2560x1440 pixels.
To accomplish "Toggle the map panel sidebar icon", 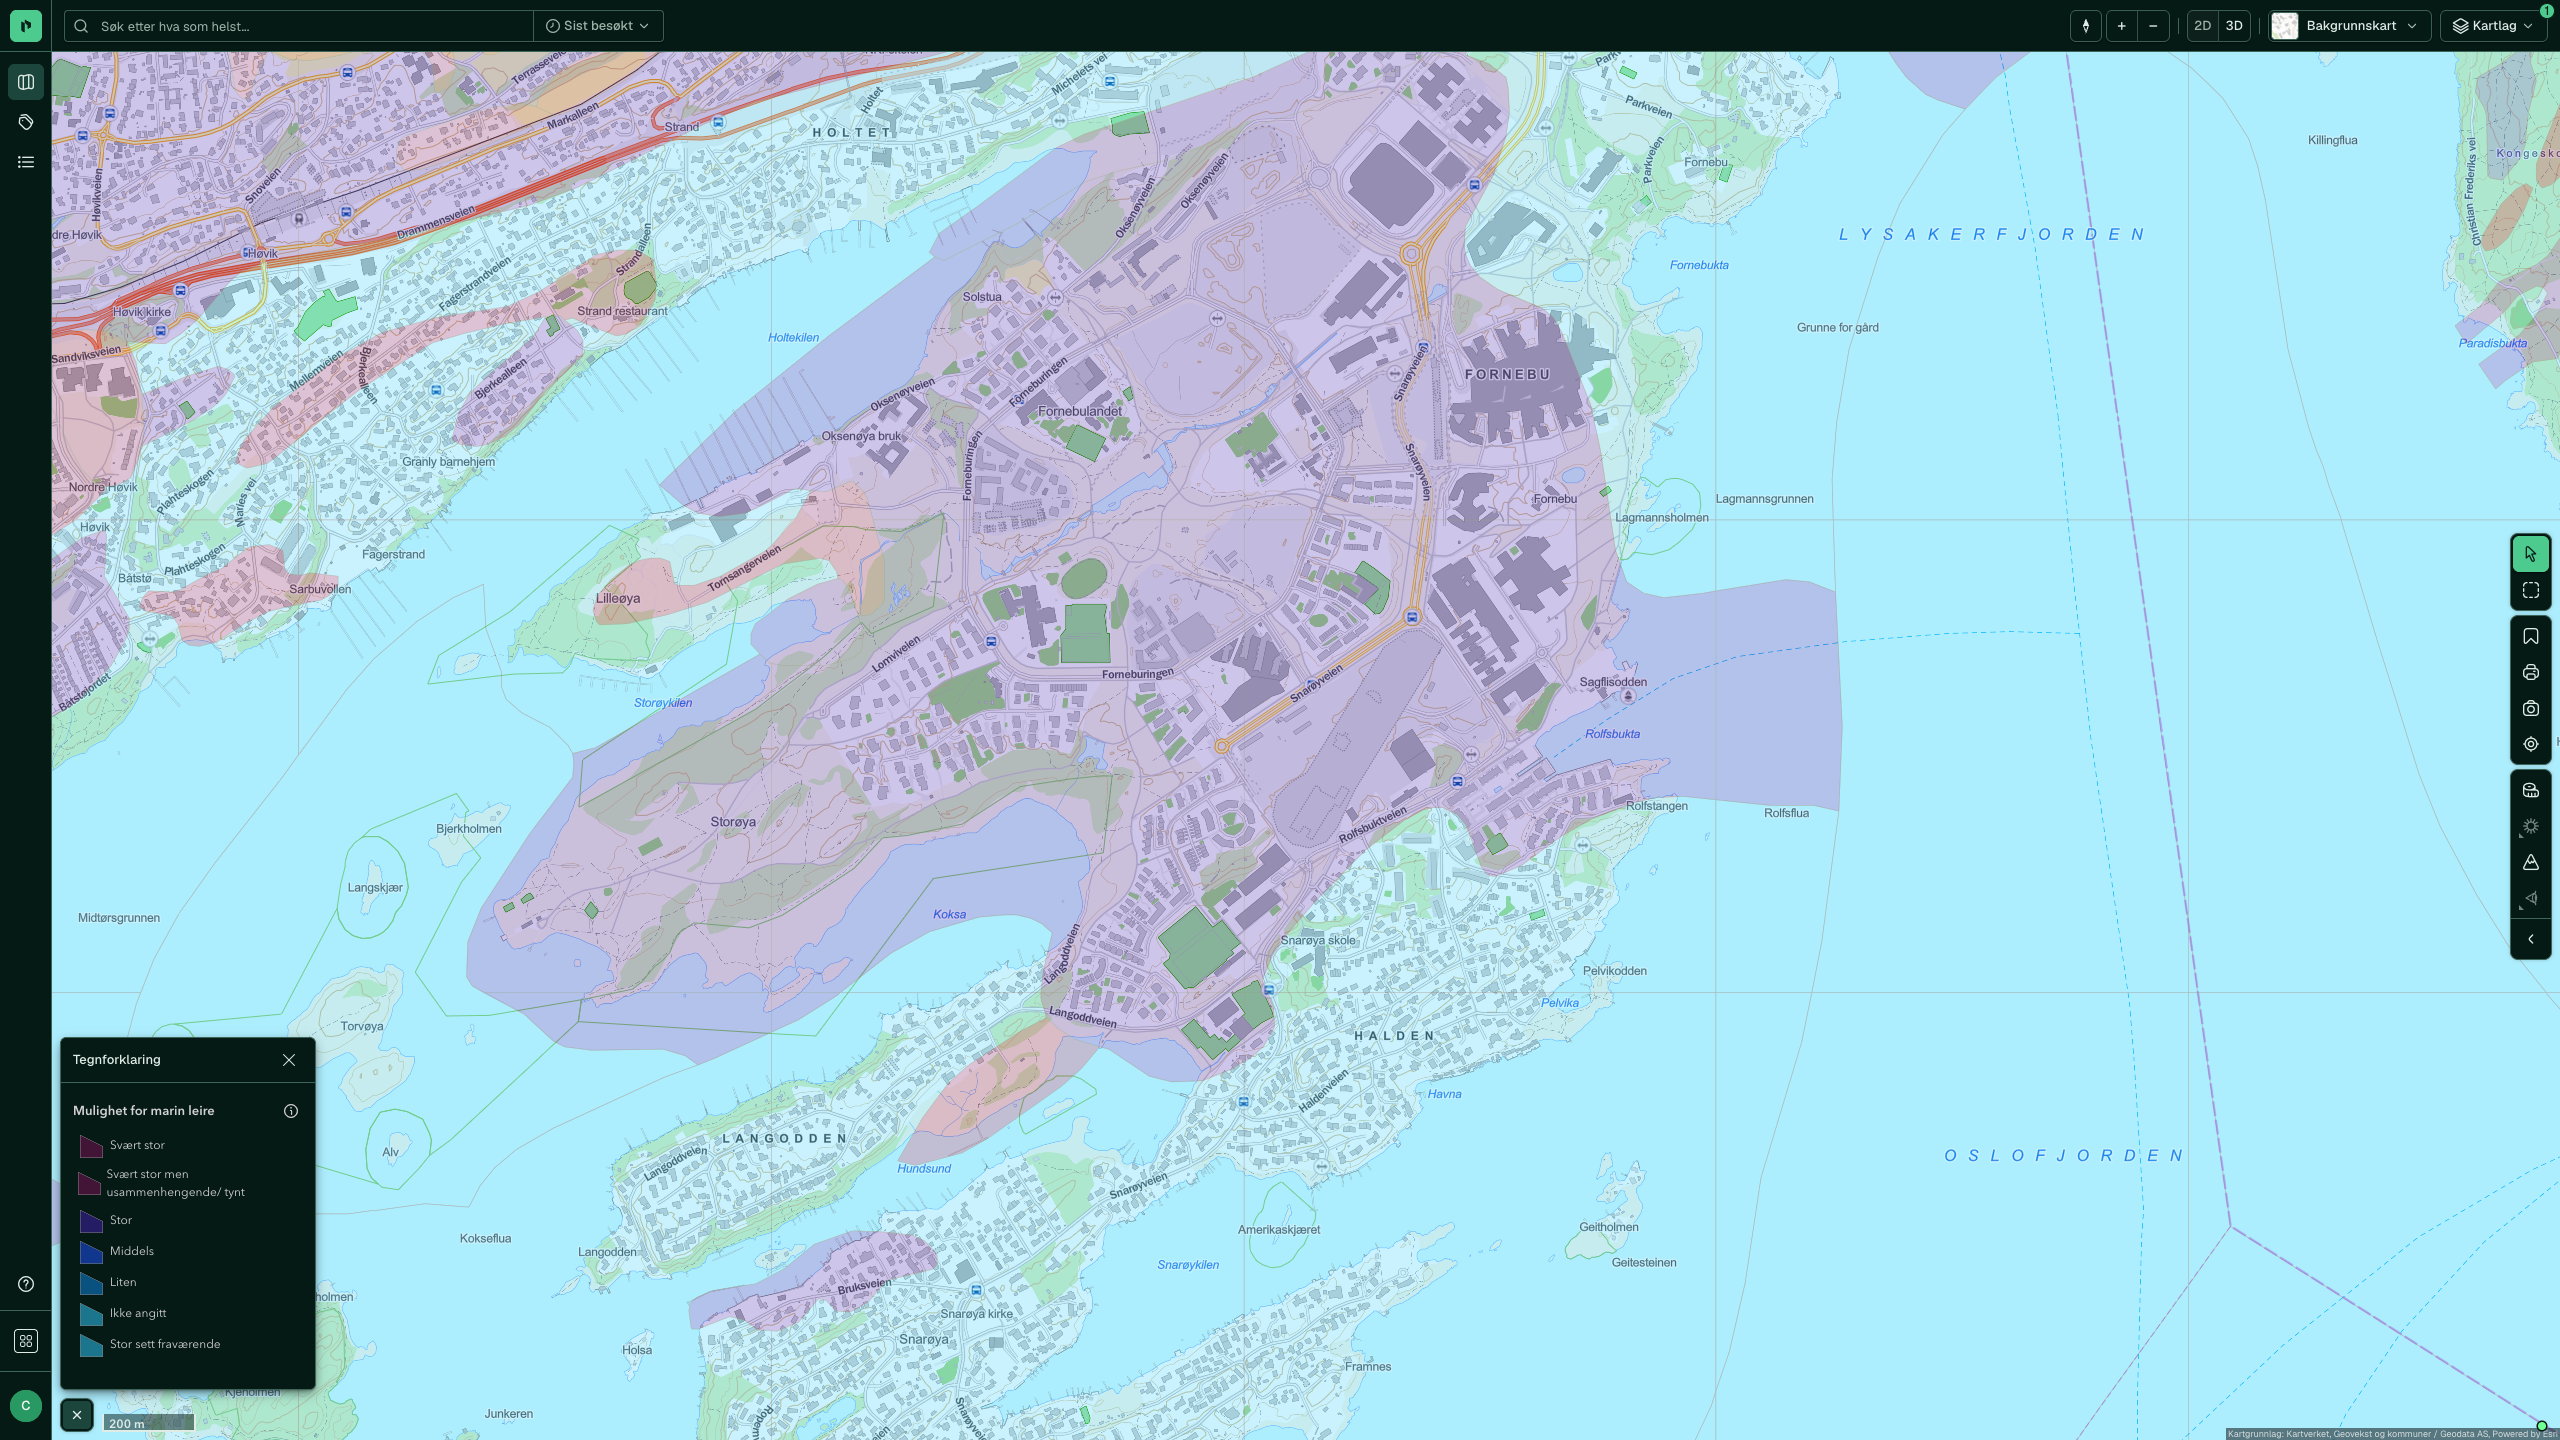I will coord(26,82).
